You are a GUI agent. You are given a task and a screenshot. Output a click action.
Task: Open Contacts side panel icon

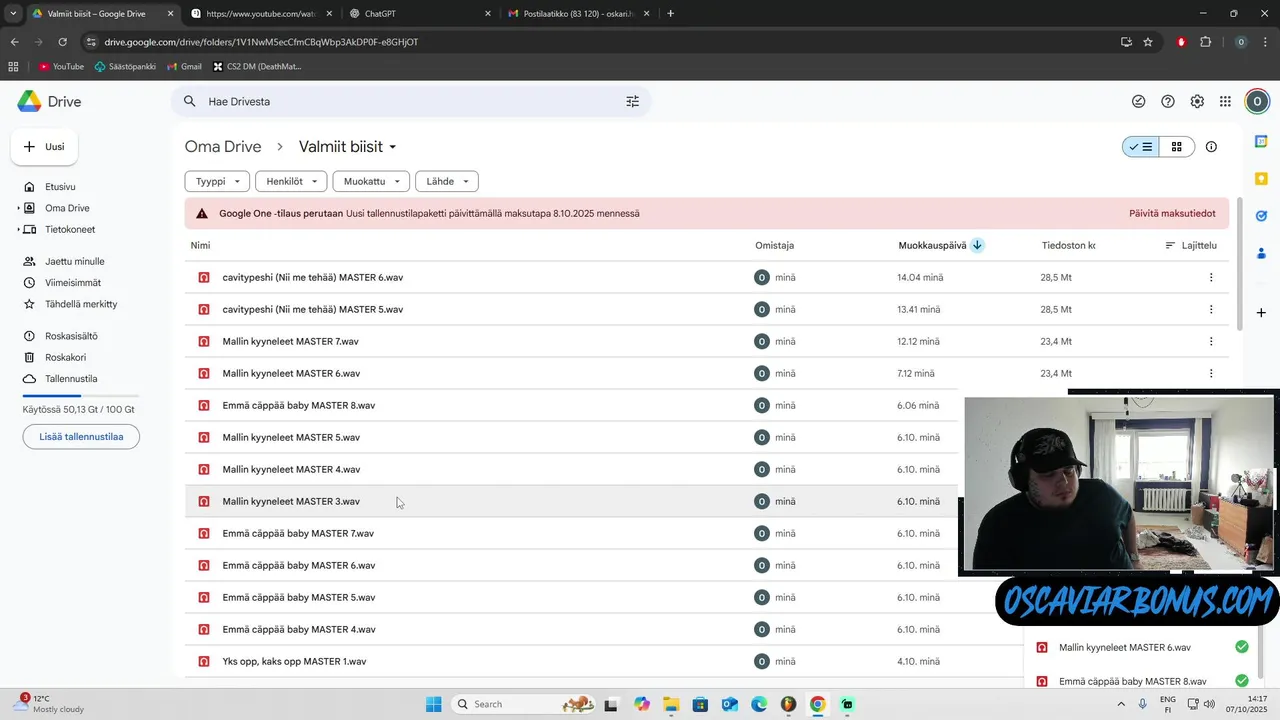tap(1261, 252)
